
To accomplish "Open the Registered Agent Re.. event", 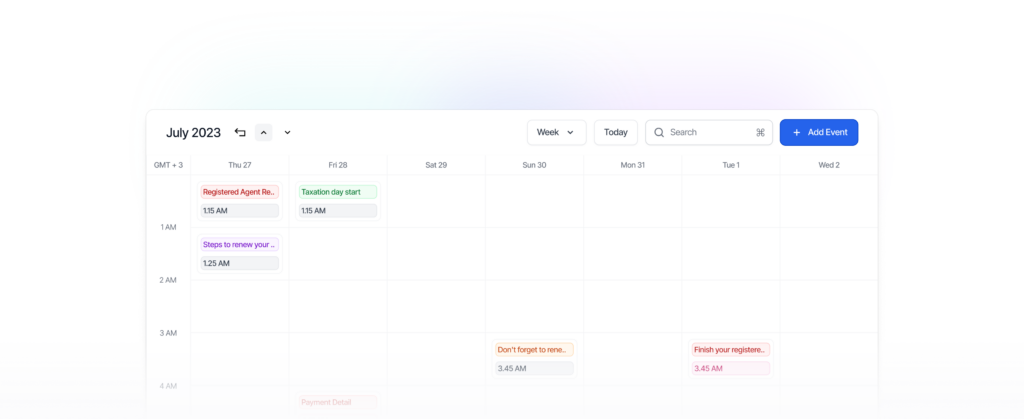I will tap(239, 192).
